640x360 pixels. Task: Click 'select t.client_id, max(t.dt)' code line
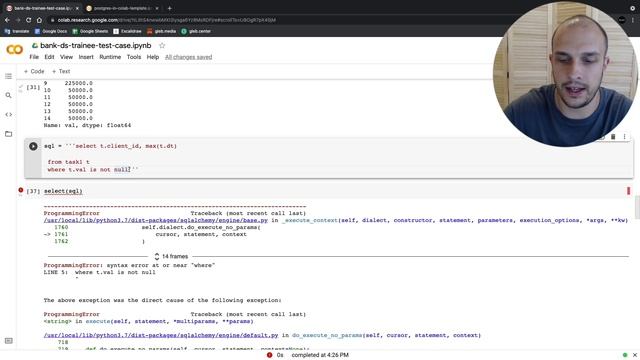tap(126, 146)
